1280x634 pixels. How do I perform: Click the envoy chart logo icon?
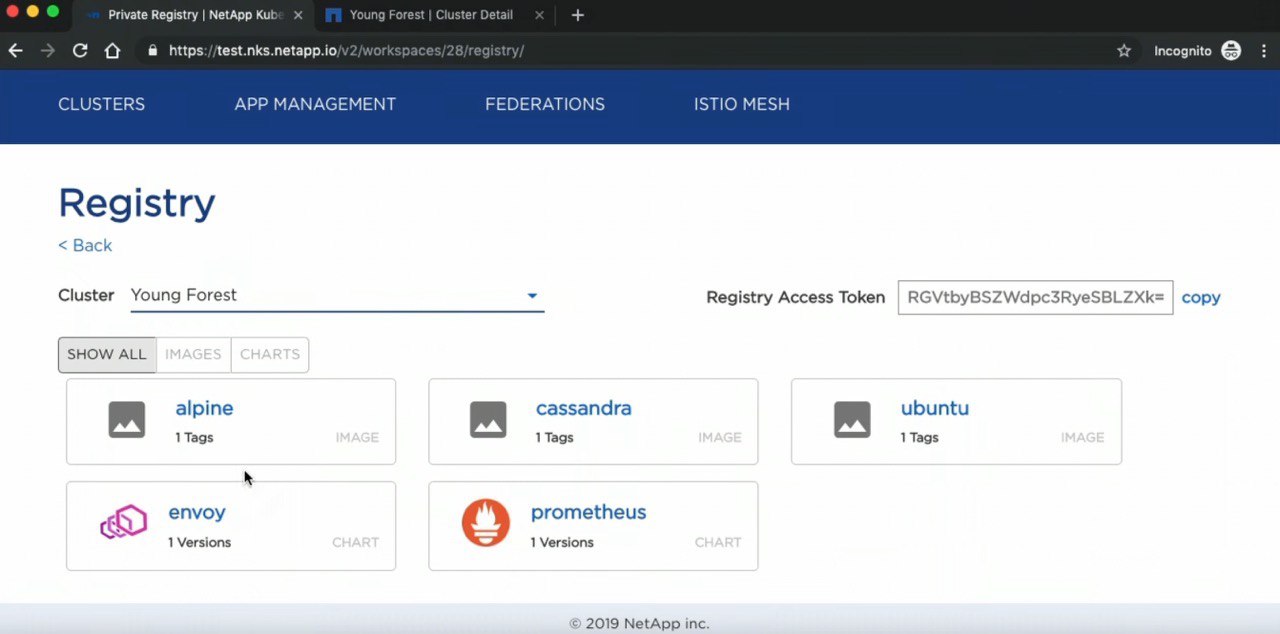click(x=124, y=523)
